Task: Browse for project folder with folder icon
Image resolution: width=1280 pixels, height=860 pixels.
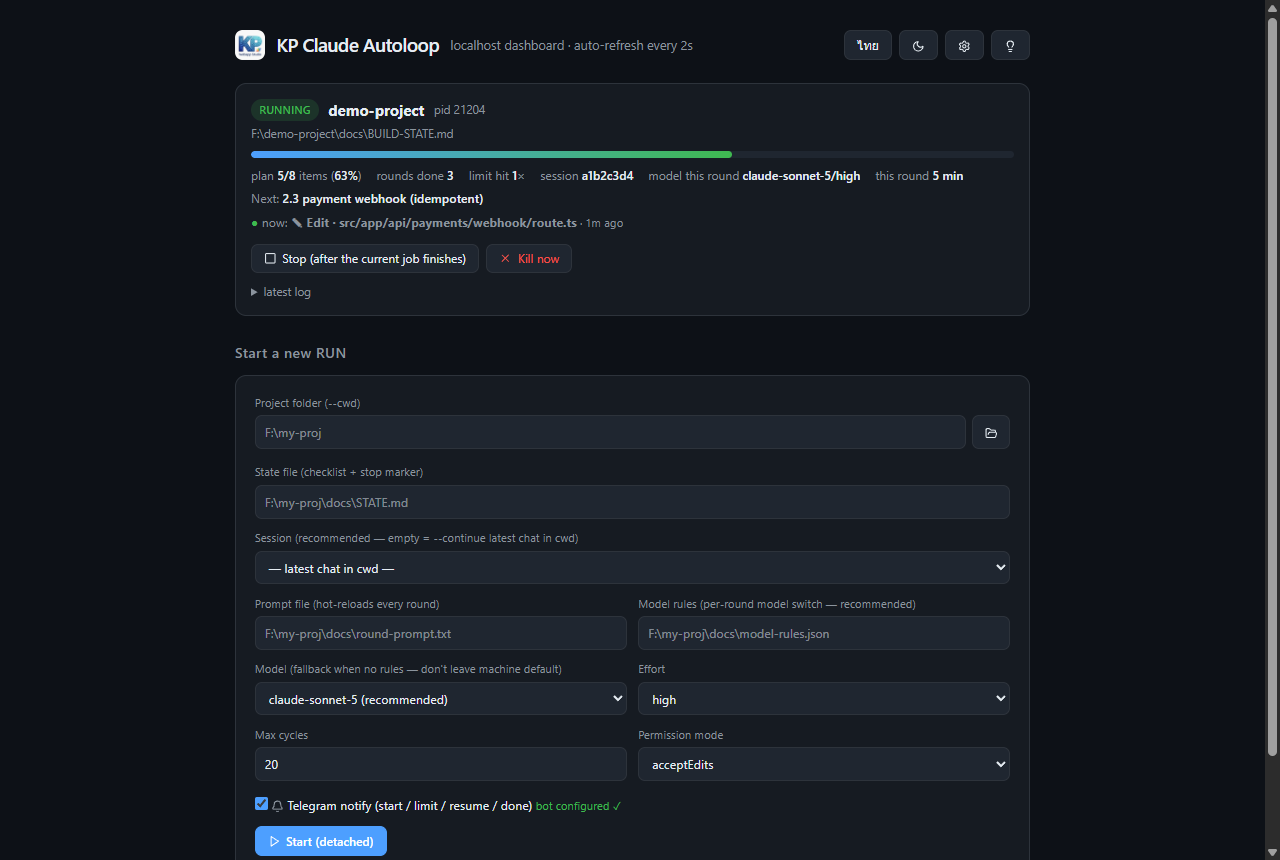Action: (991, 433)
